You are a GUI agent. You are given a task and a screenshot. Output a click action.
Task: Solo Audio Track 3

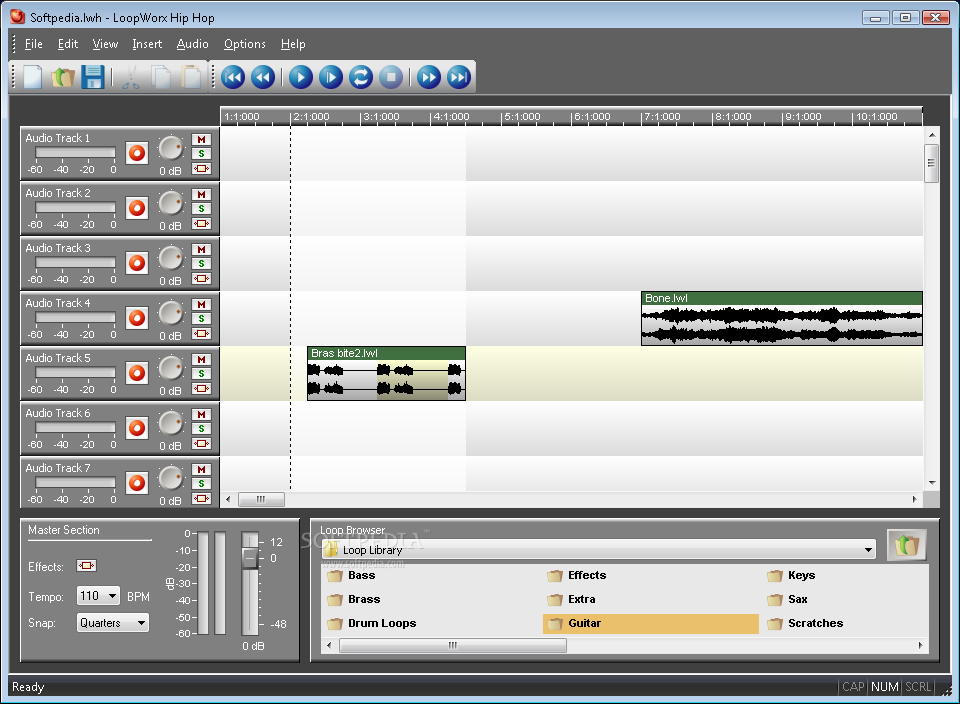(201, 264)
